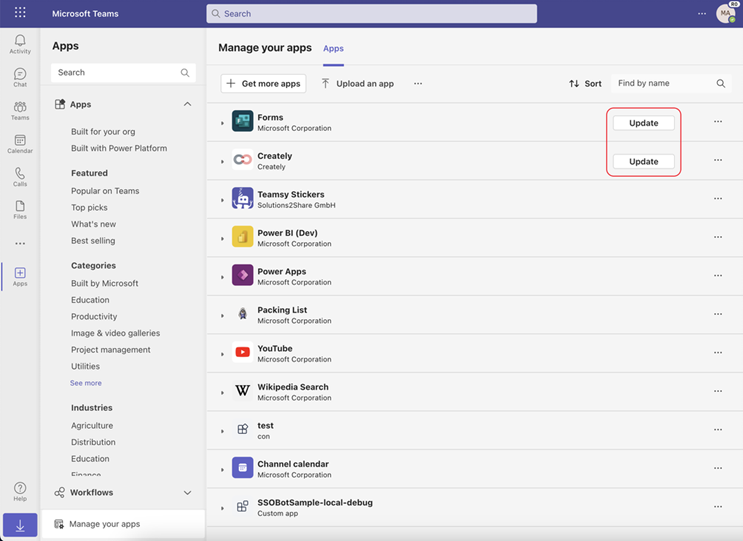Click the magnifier in the Apps search box
Image resolution: width=743 pixels, height=541 pixels.
(185, 72)
